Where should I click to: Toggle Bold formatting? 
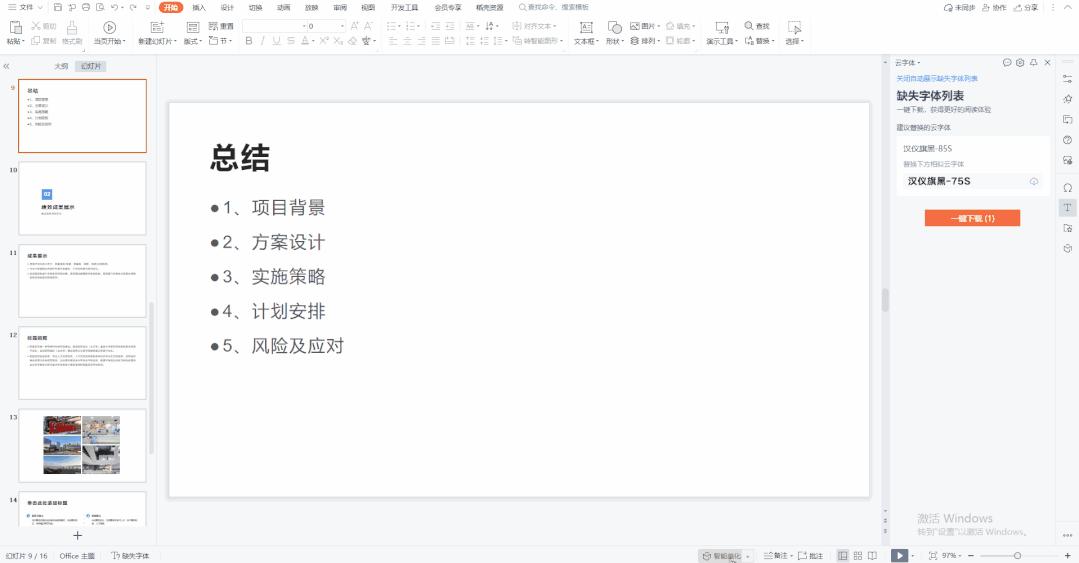coord(248,41)
